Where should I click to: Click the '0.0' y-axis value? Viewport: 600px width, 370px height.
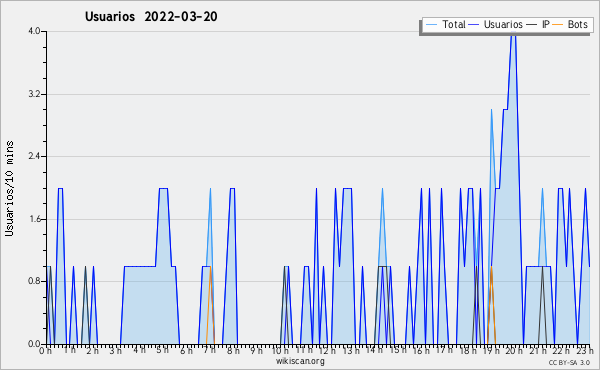[34, 344]
